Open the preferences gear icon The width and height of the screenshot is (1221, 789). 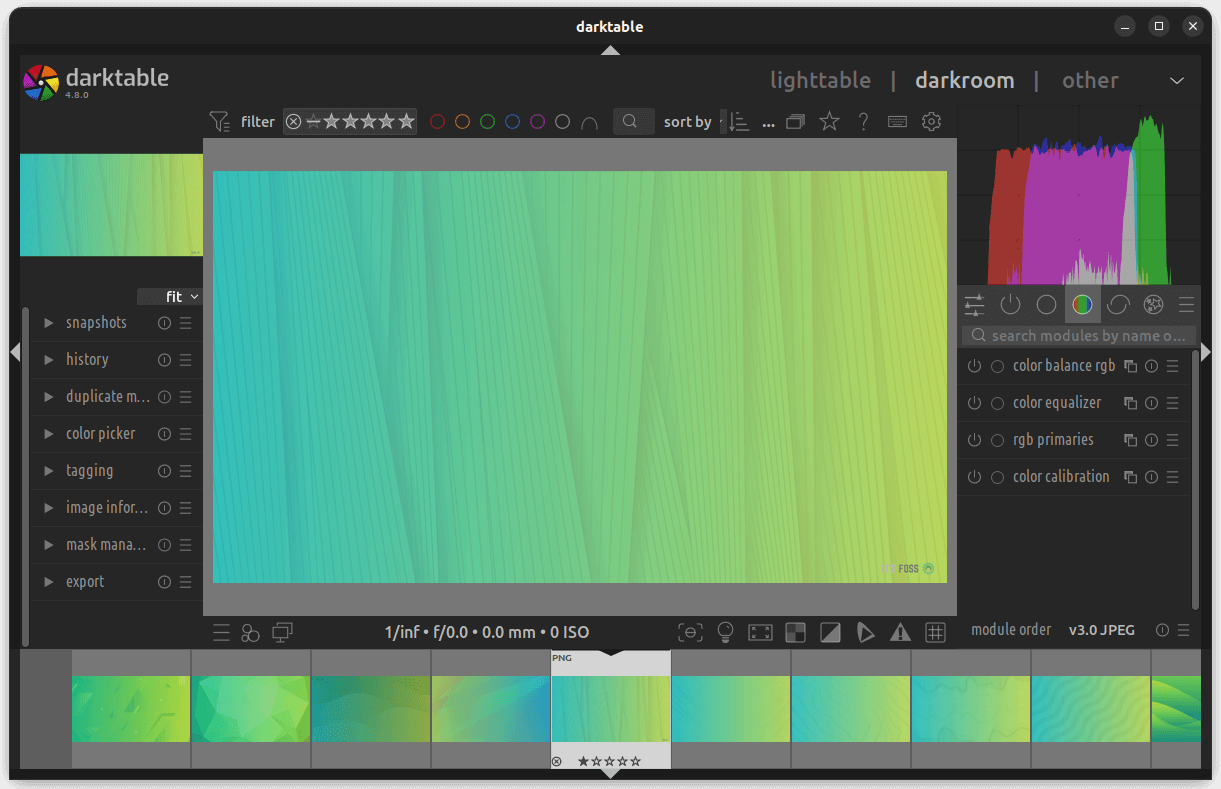pos(931,121)
